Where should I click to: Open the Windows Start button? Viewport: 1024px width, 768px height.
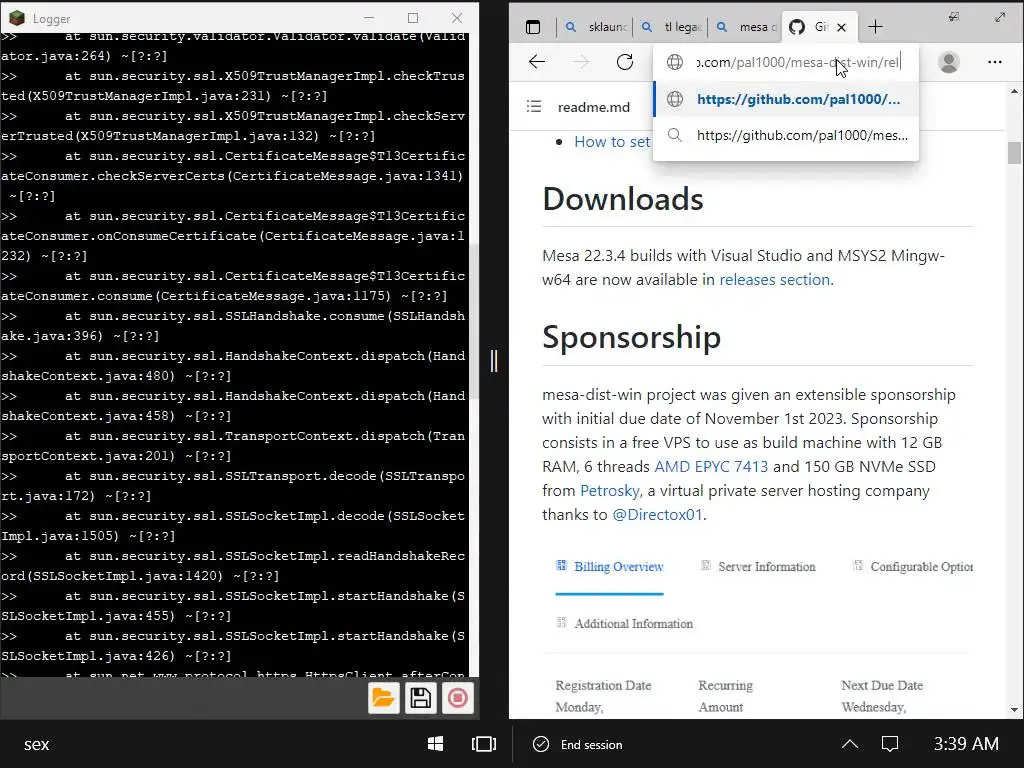(436, 744)
